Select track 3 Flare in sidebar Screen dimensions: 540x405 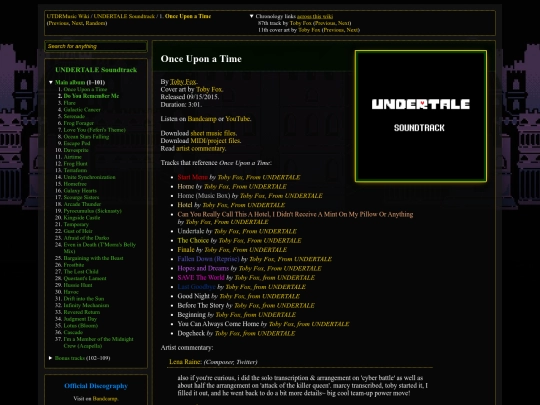(x=70, y=103)
